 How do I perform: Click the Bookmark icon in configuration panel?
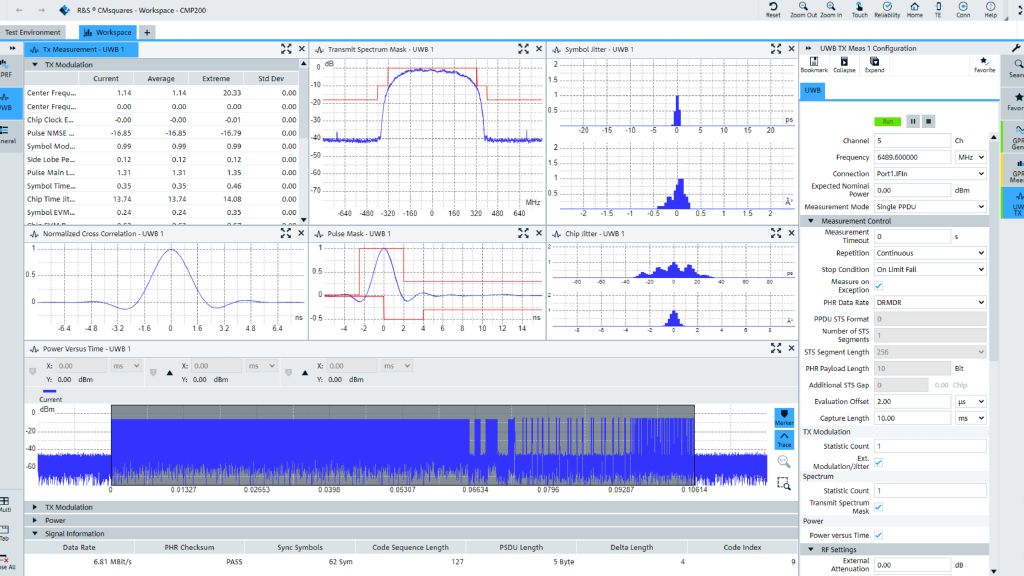pos(814,64)
